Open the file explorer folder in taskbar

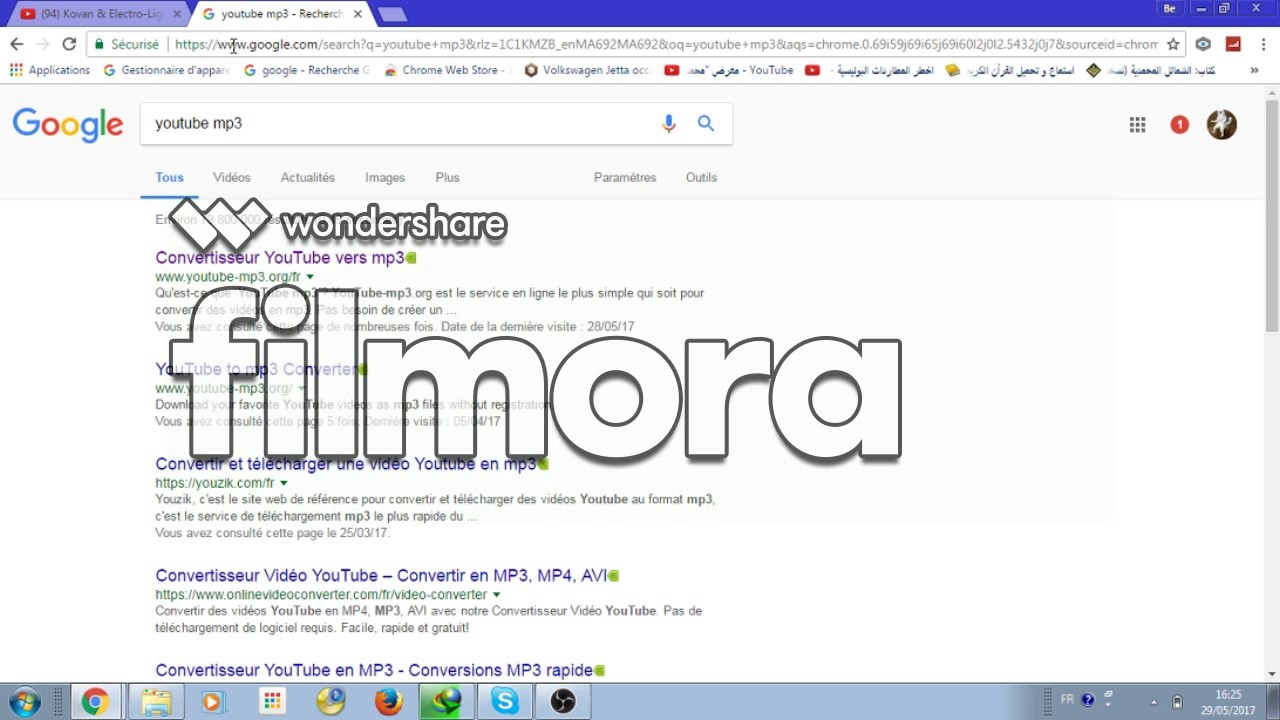tap(156, 702)
